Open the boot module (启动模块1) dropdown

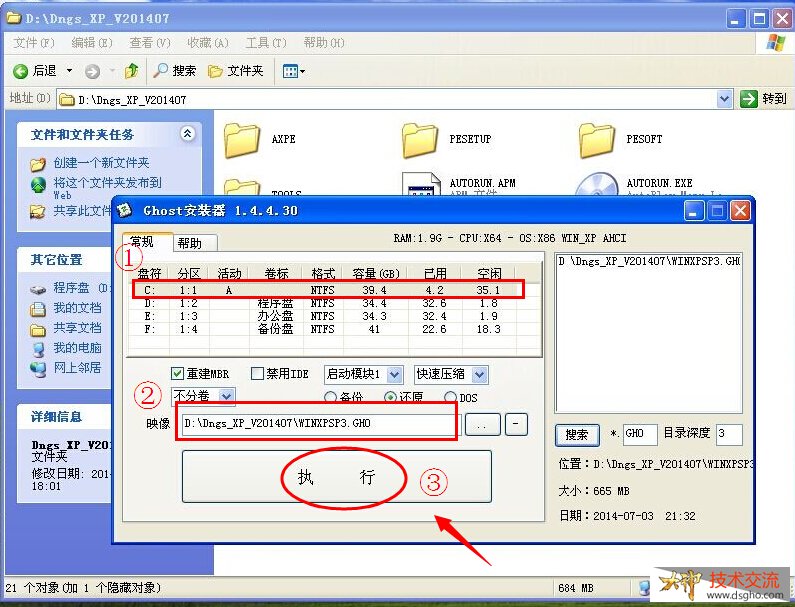coord(394,375)
